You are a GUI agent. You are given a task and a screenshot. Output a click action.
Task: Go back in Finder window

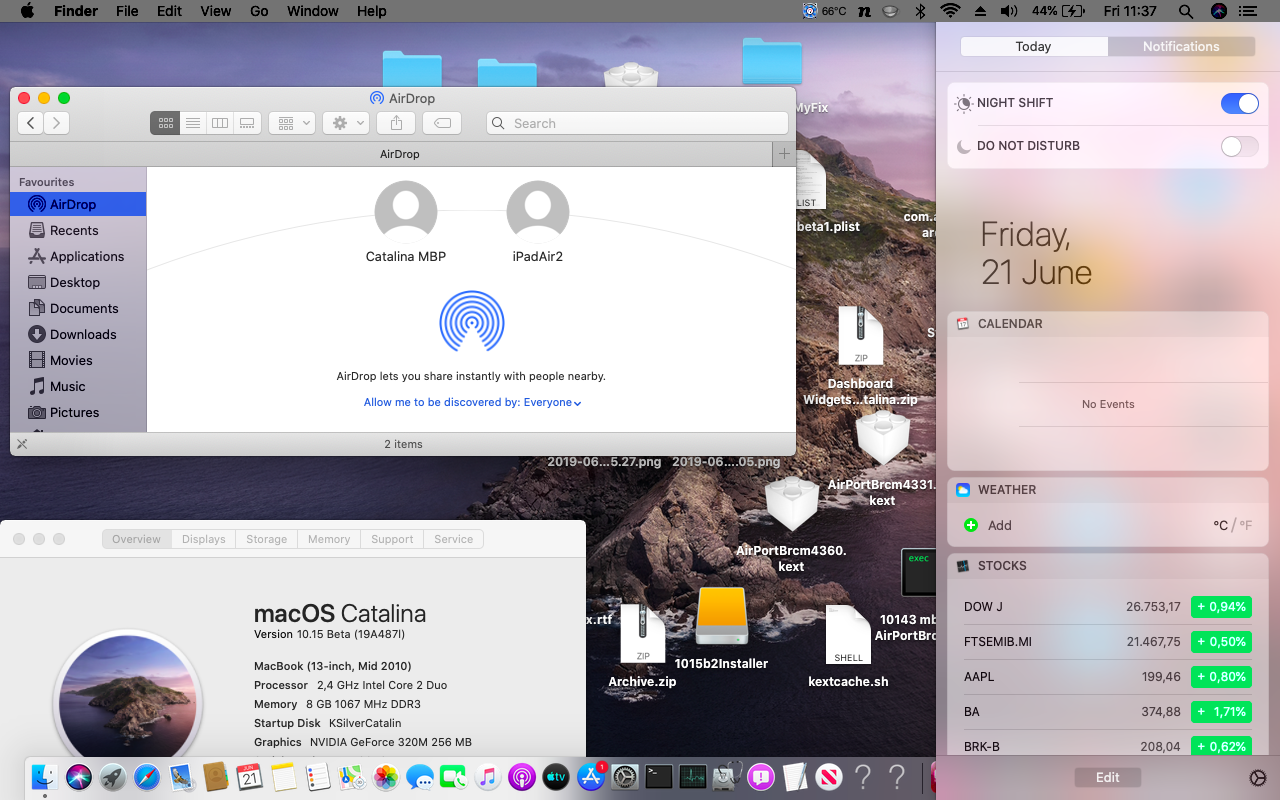tap(31, 123)
